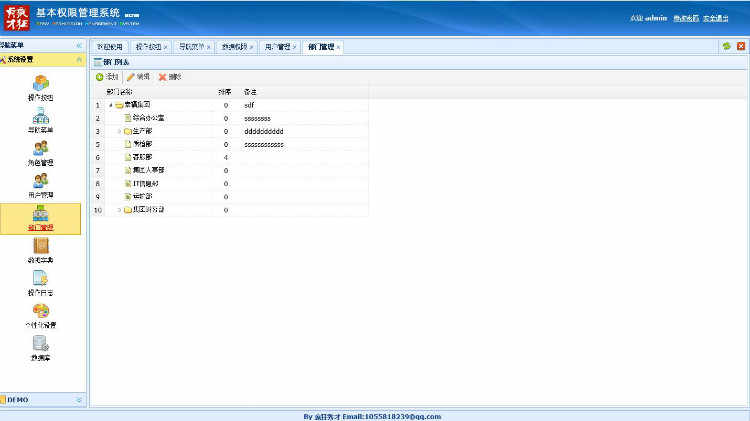Click the DEMO section header
This screenshot has height=421, width=750.
[43, 400]
